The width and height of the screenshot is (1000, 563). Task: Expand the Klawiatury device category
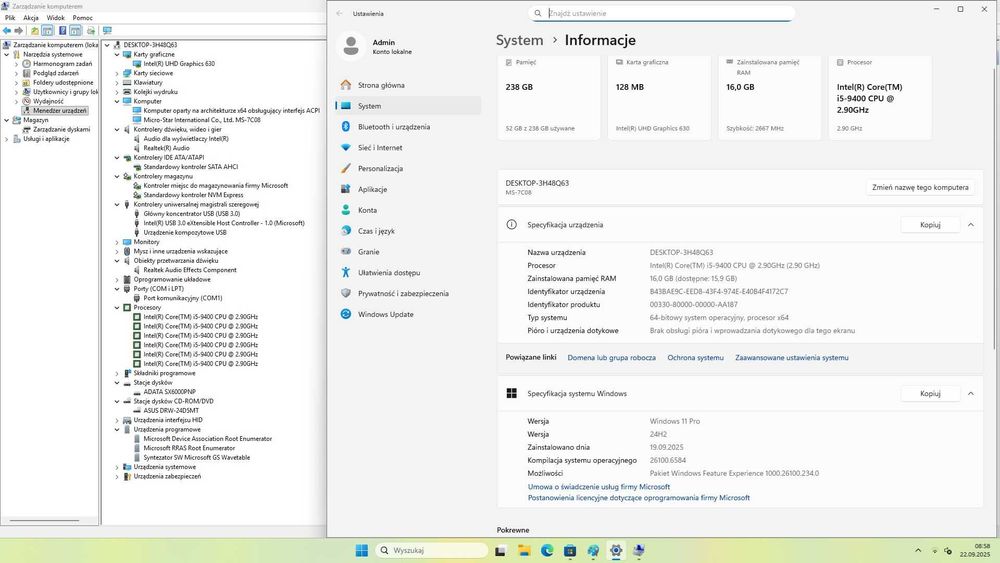[117, 82]
